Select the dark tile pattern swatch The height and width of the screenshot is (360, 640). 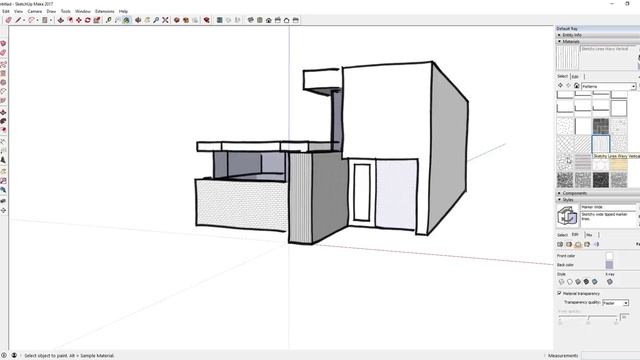click(x=601, y=126)
